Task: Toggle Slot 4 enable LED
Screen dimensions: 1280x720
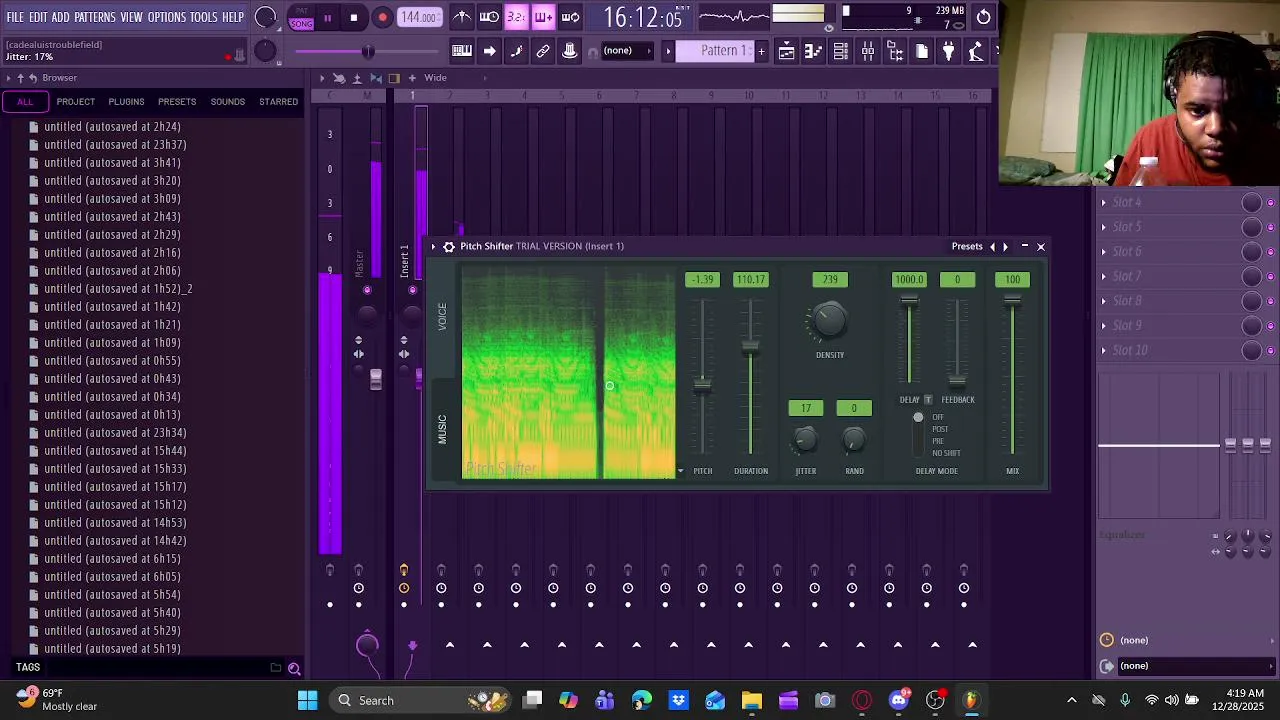Action: click(1271, 203)
